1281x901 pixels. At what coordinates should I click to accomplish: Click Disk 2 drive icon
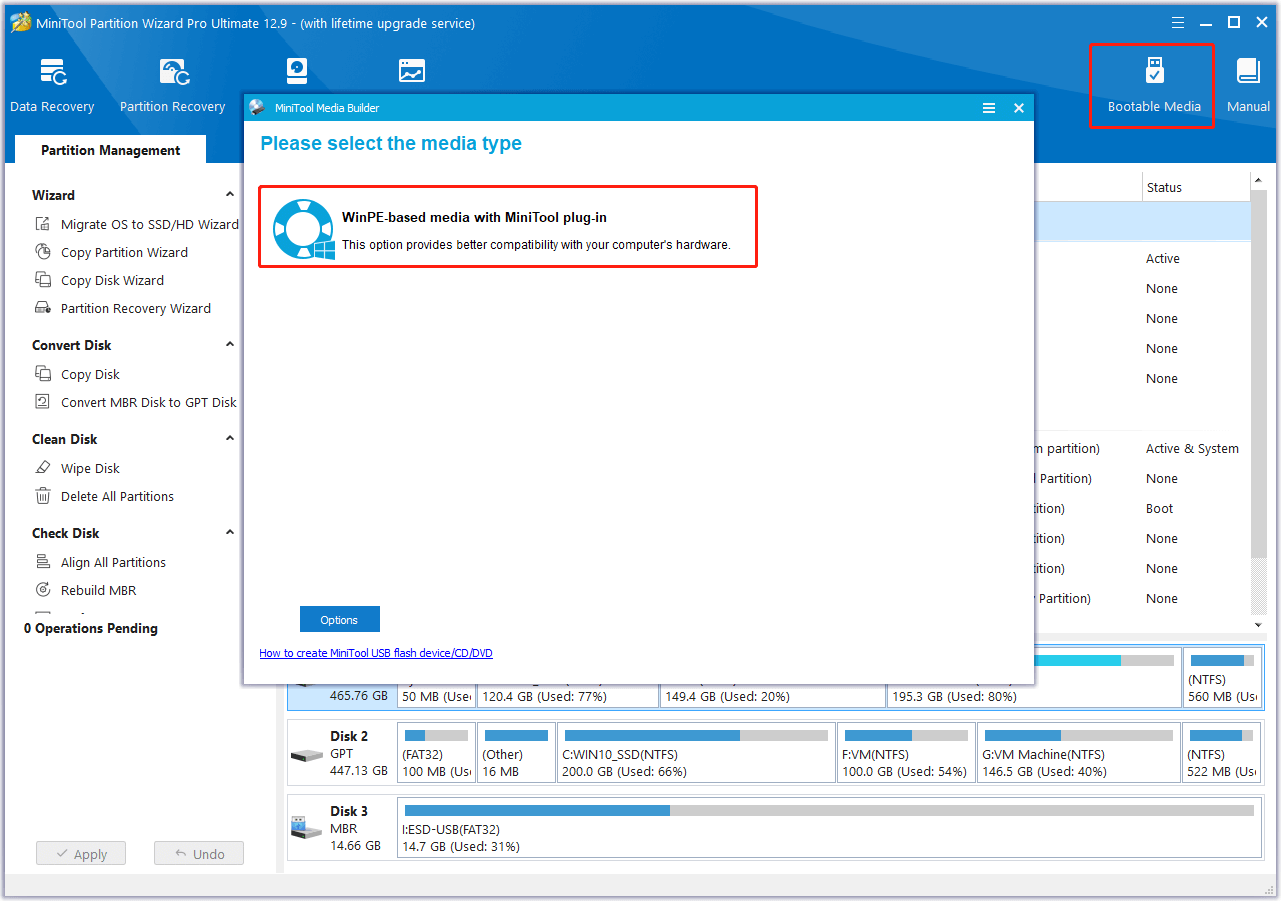307,755
